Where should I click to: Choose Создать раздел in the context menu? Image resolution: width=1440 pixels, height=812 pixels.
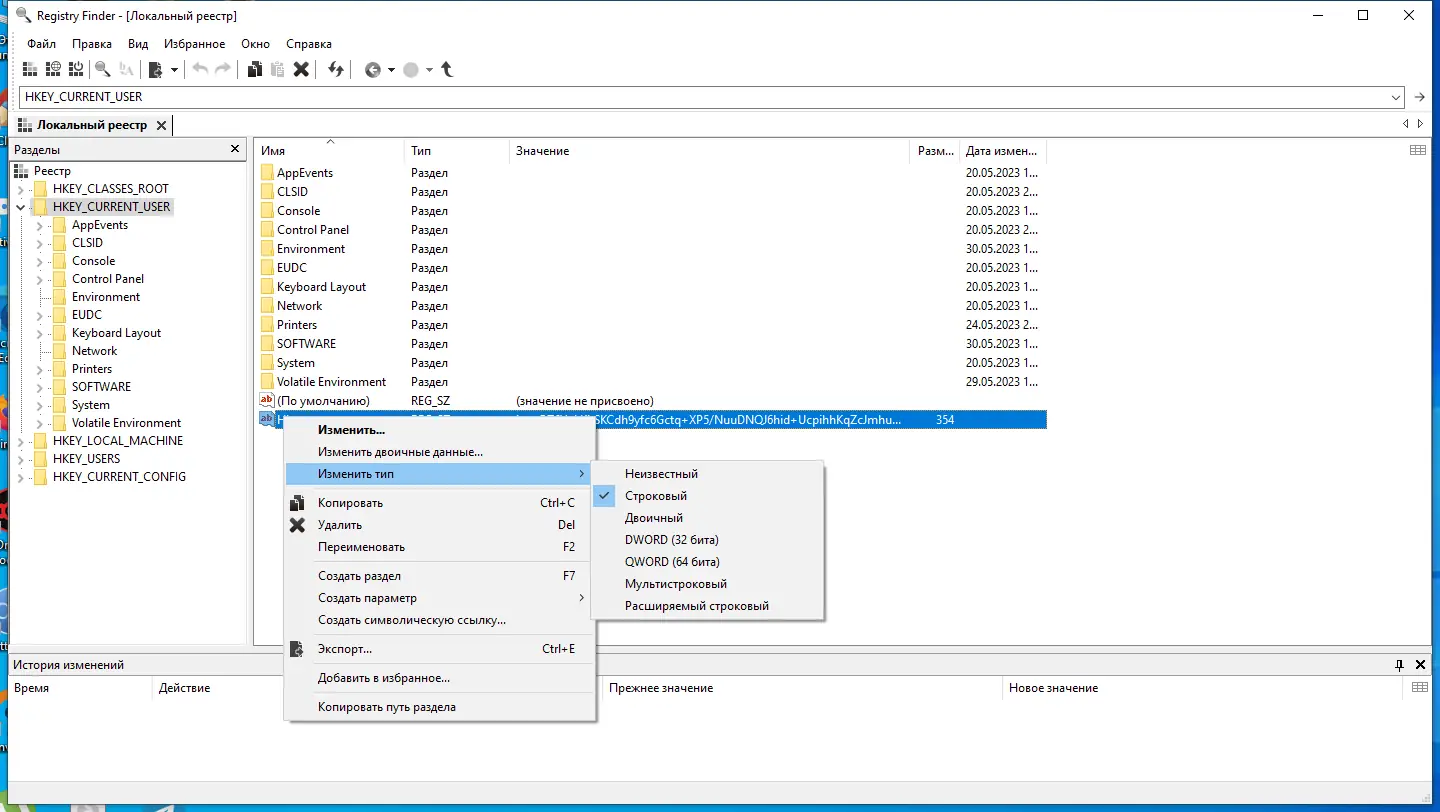(440, 576)
